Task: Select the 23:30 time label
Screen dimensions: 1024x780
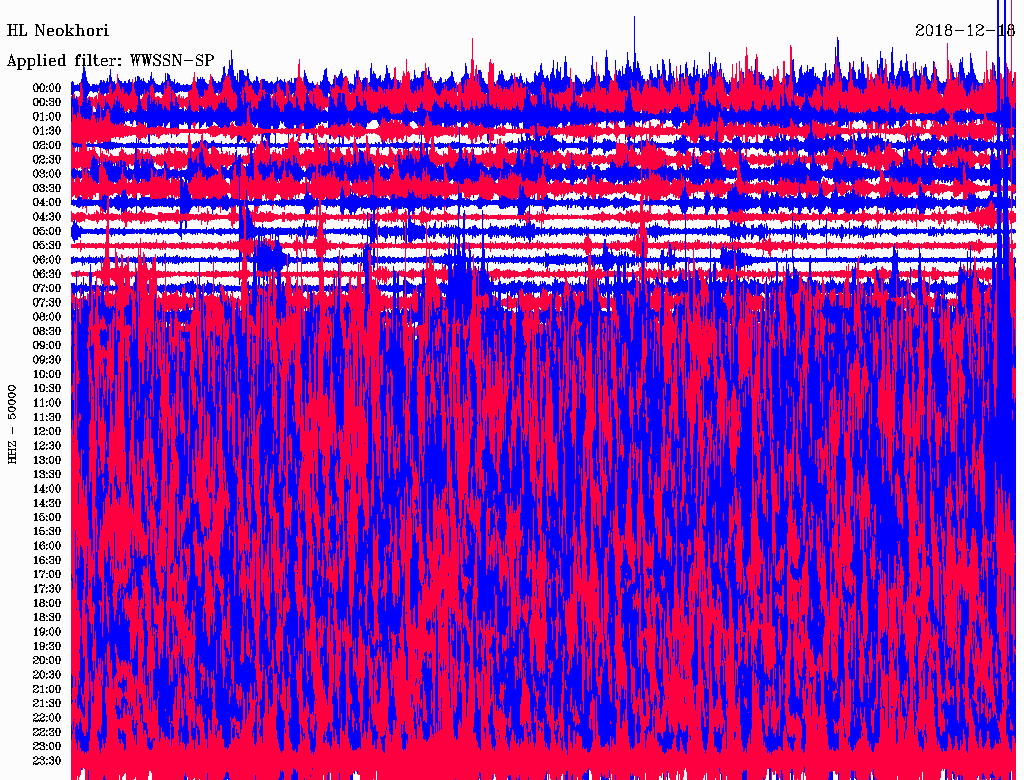Action: pos(47,761)
